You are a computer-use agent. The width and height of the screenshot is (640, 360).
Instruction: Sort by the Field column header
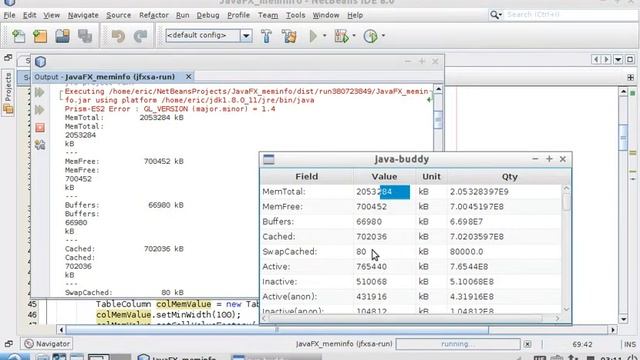coord(307,176)
